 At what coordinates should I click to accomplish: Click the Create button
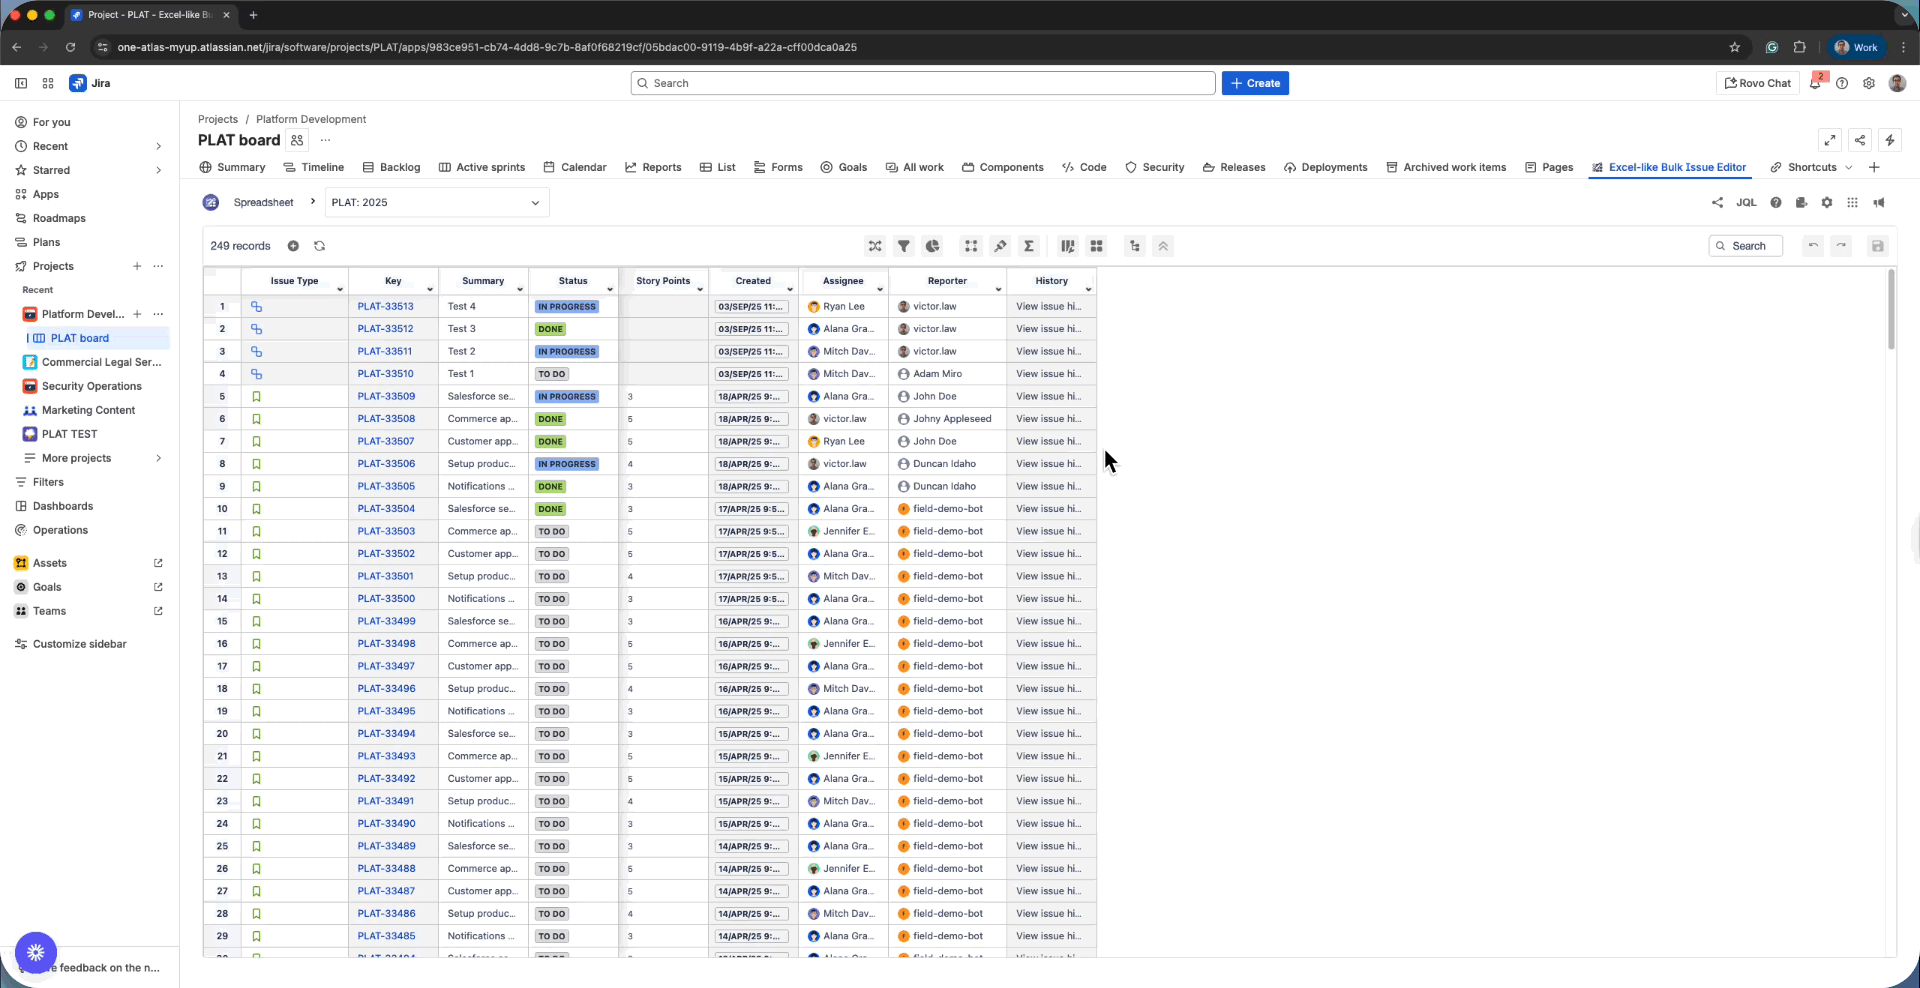pyautogui.click(x=1255, y=83)
